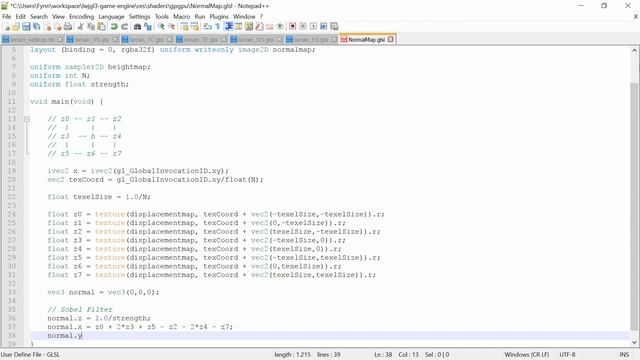
Task: Click the Print toolbar icon
Action: click(x=68, y=27)
